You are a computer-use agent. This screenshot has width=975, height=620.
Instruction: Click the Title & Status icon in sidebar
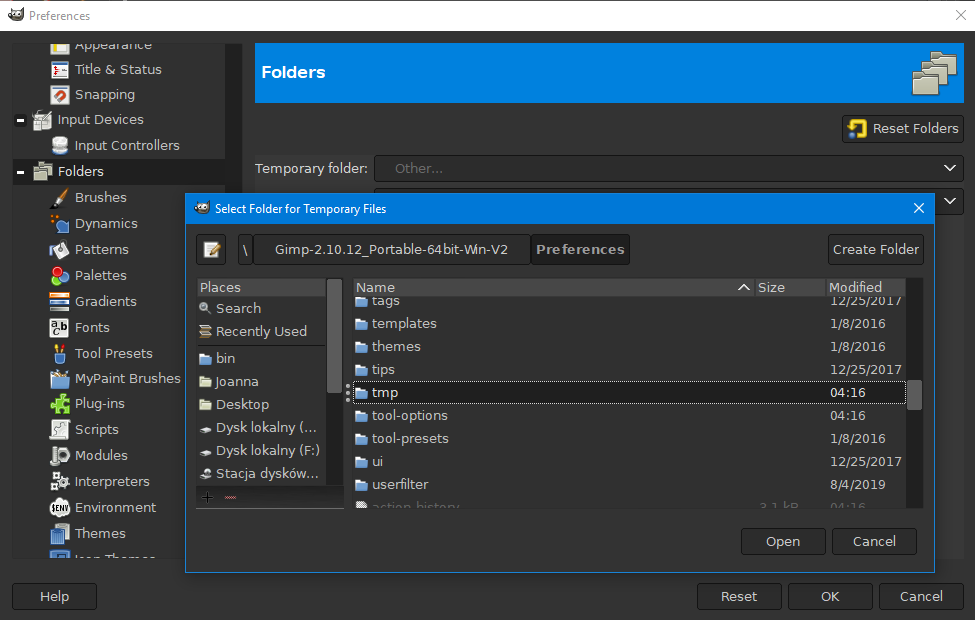coord(60,70)
